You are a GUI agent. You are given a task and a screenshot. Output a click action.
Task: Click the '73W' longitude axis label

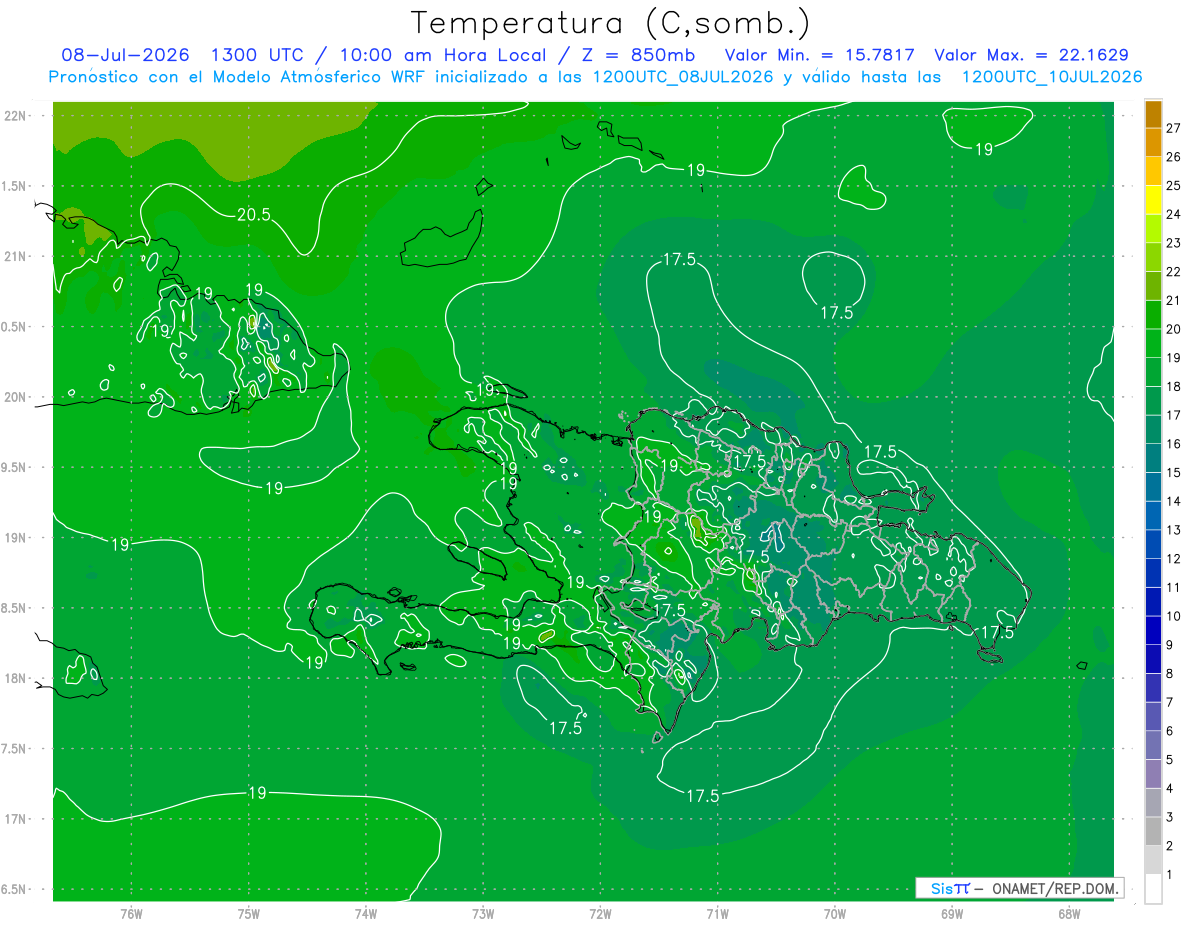click(483, 913)
